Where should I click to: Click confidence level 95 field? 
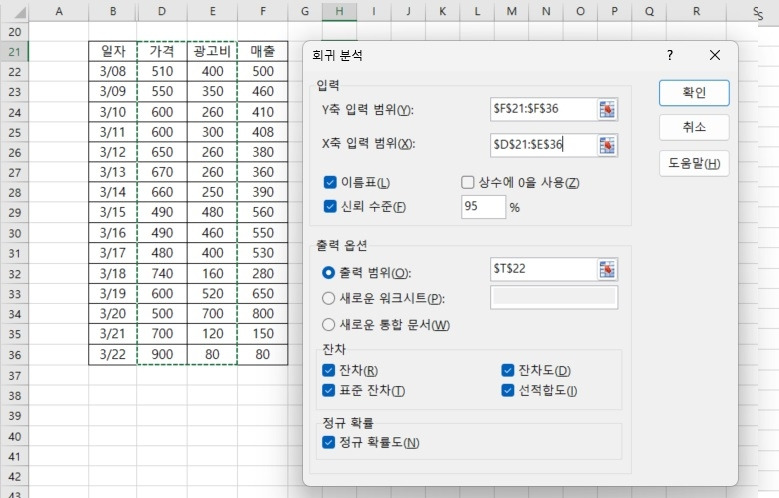tap(483, 207)
